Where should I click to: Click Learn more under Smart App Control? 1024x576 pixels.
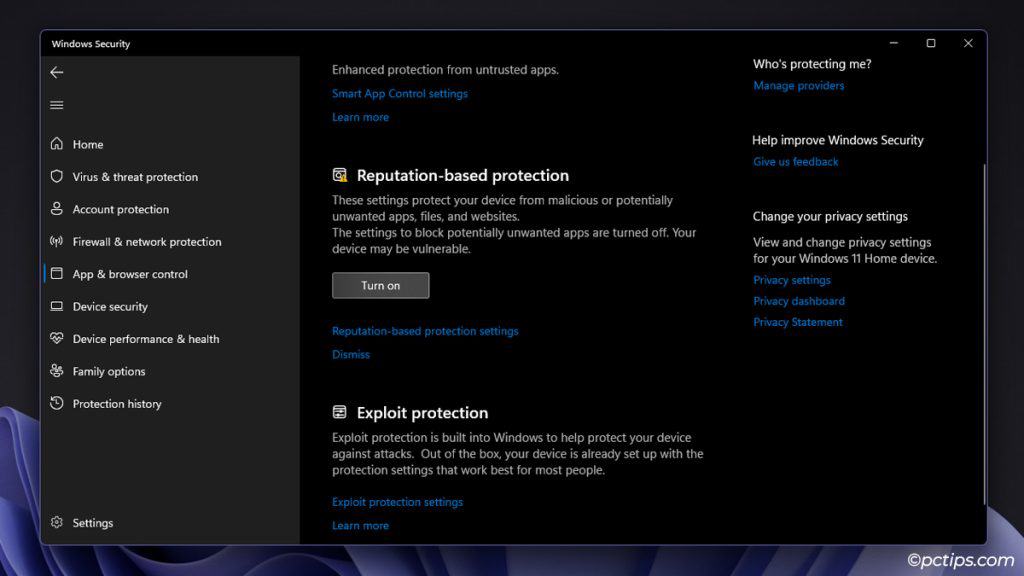point(360,117)
